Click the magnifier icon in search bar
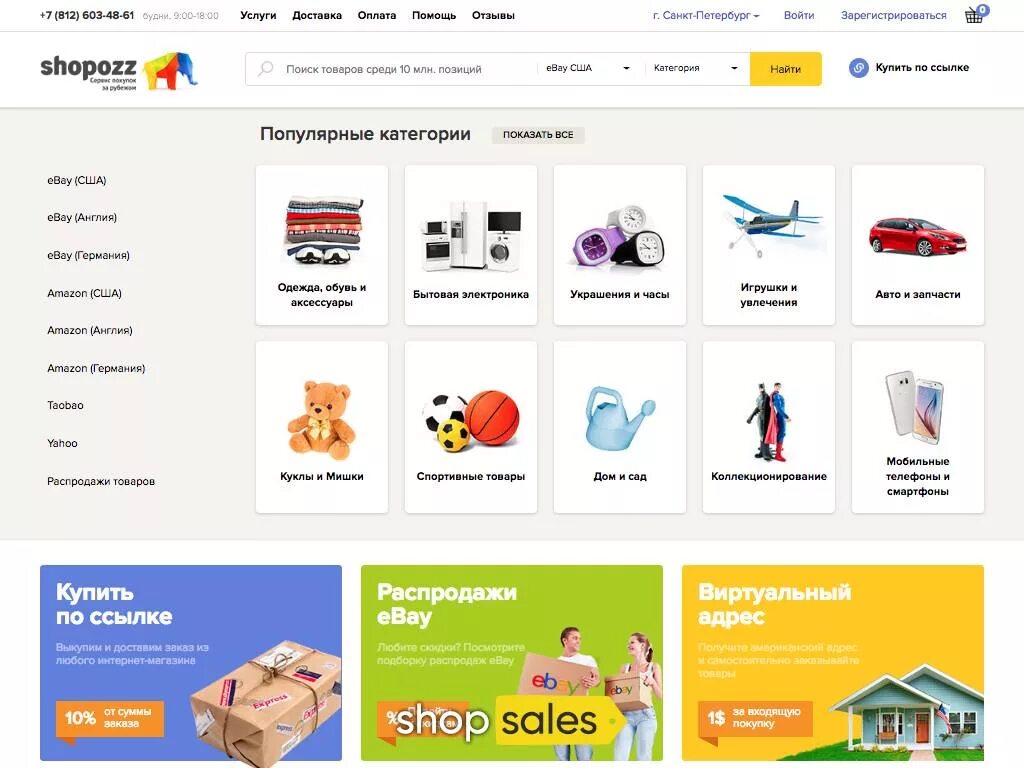Image resolution: width=1024 pixels, height=768 pixels. 266,69
